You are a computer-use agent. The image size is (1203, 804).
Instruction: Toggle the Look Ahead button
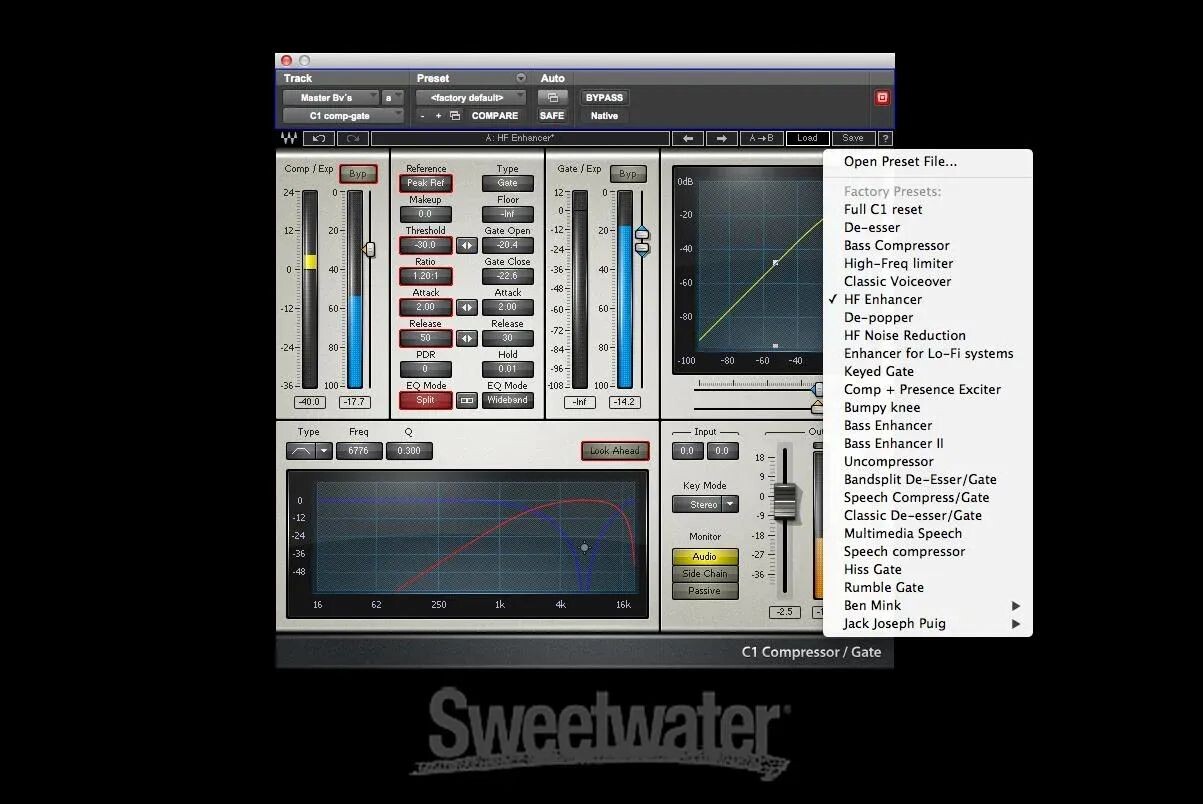point(615,451)
